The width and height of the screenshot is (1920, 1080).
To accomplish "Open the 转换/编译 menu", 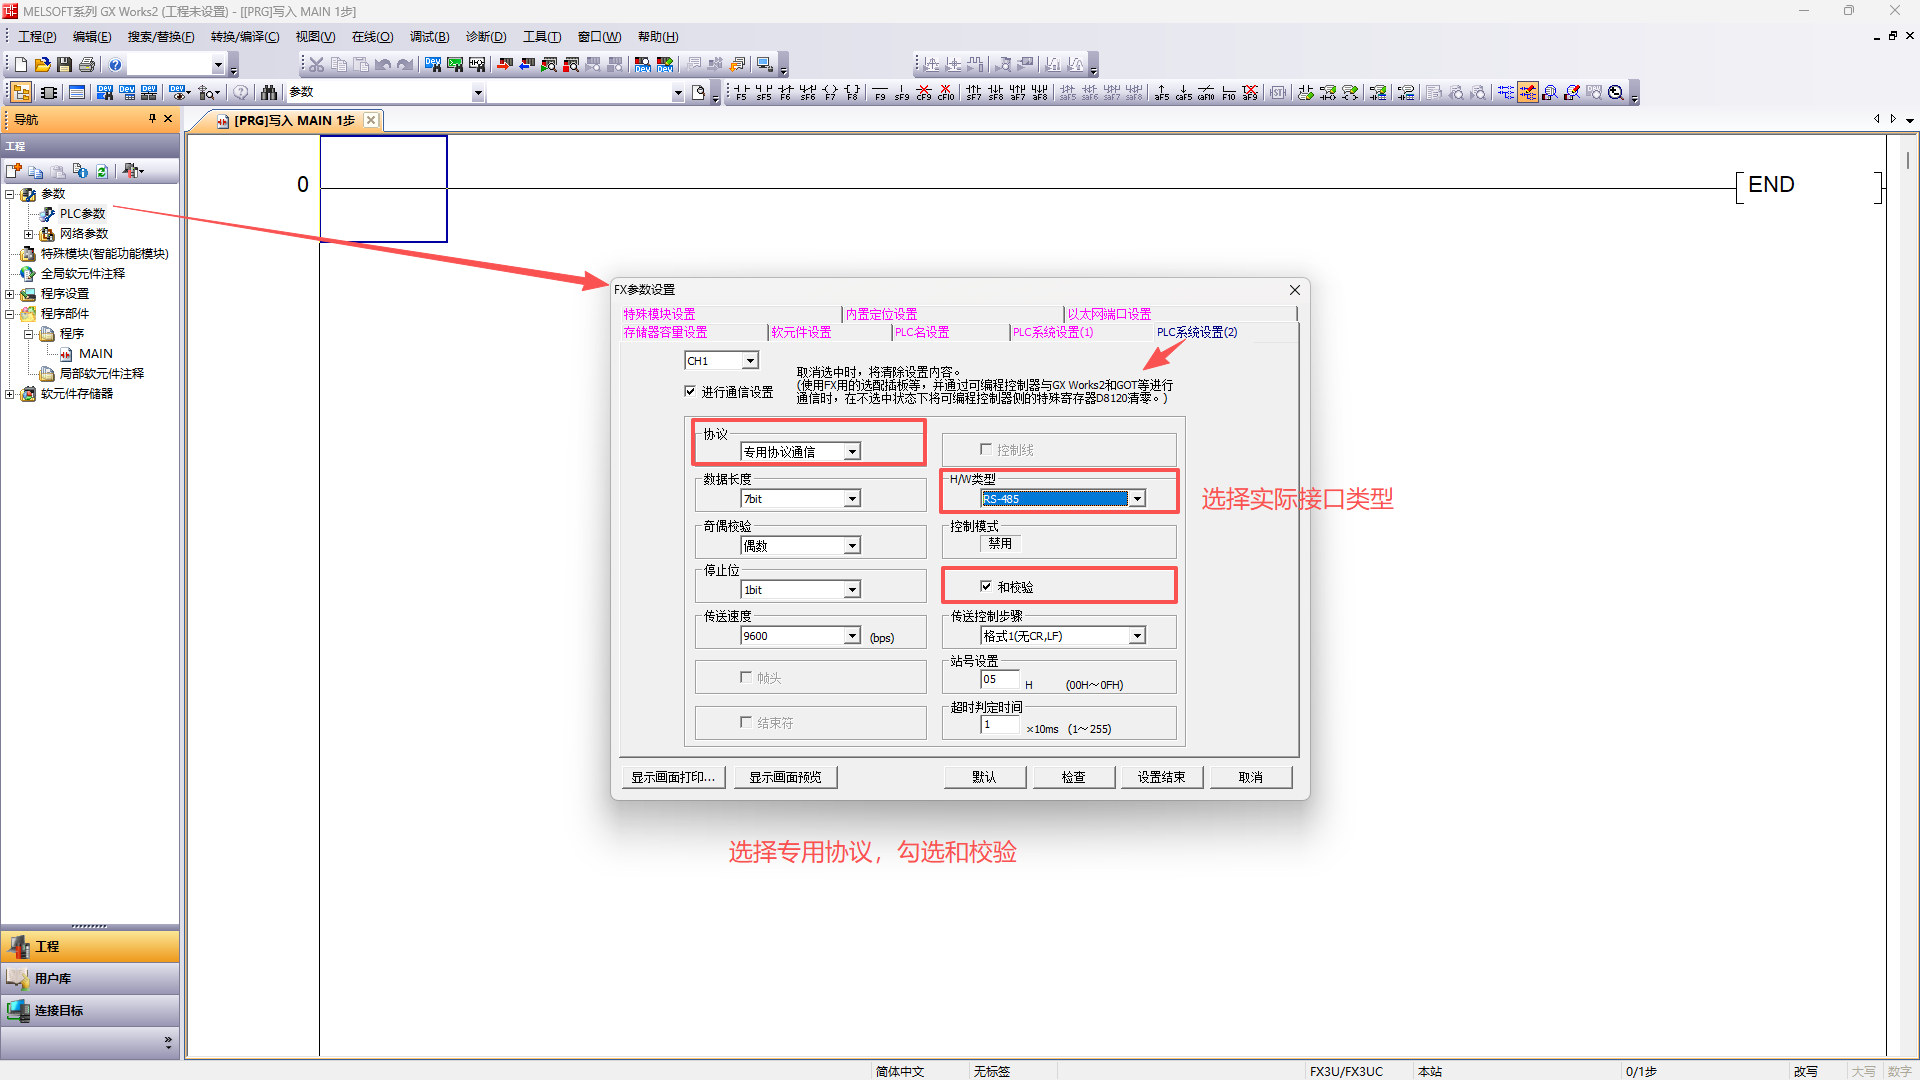I will [245, 37].
